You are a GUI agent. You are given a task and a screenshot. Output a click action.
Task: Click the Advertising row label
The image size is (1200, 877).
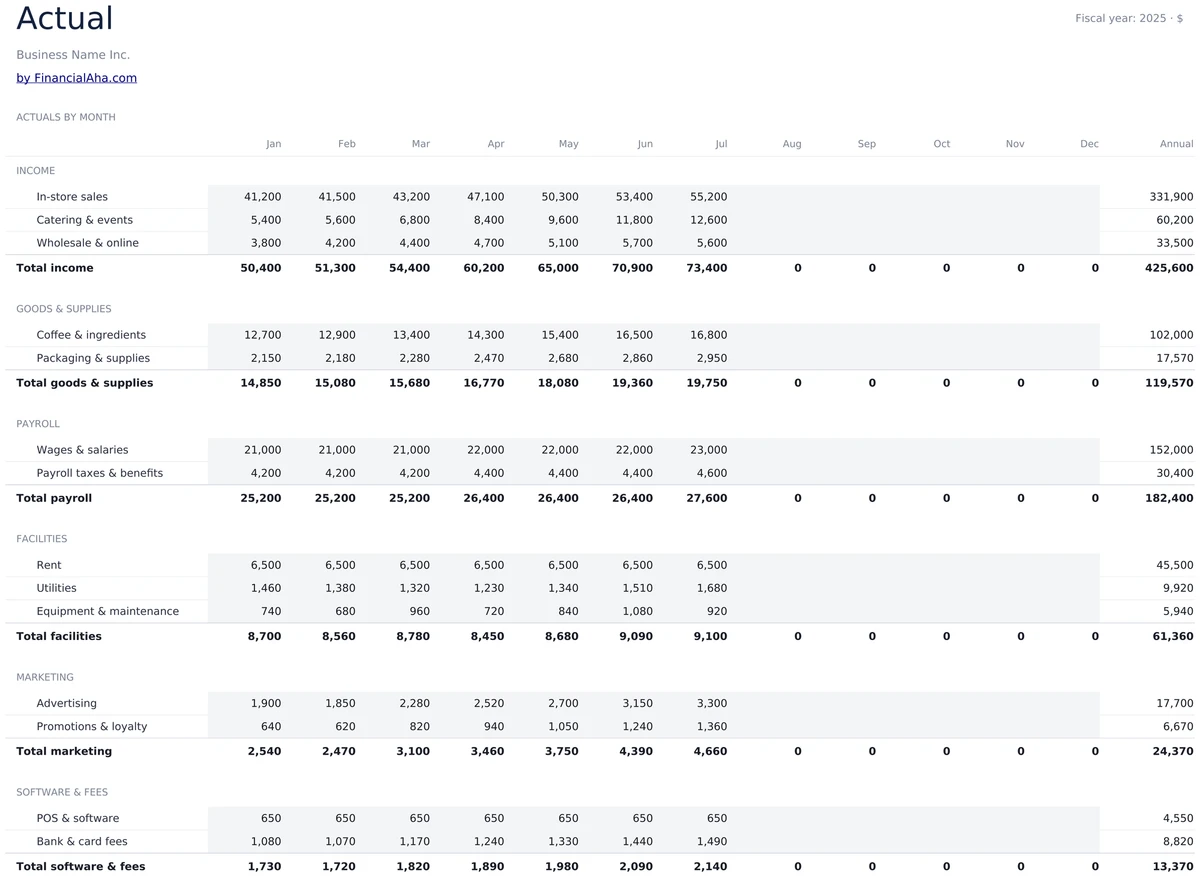click(x=66, y=703)
